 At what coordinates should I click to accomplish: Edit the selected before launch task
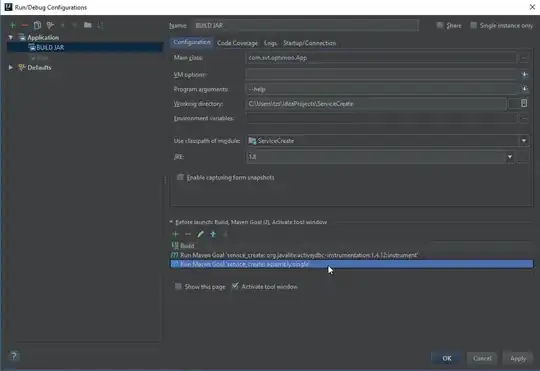point(200,234)
